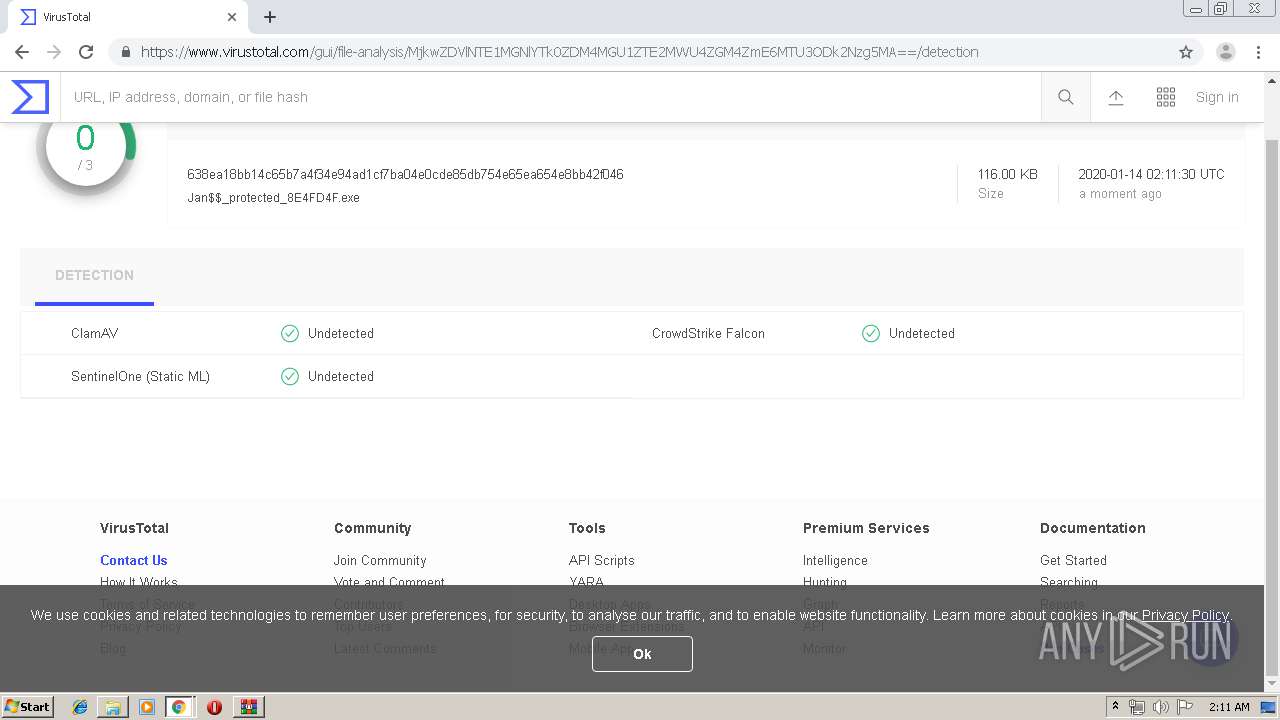Click SentinelOne (Static ML) engine name
The width and height of the screenshot is (1280, 720).
coord(140,376)
